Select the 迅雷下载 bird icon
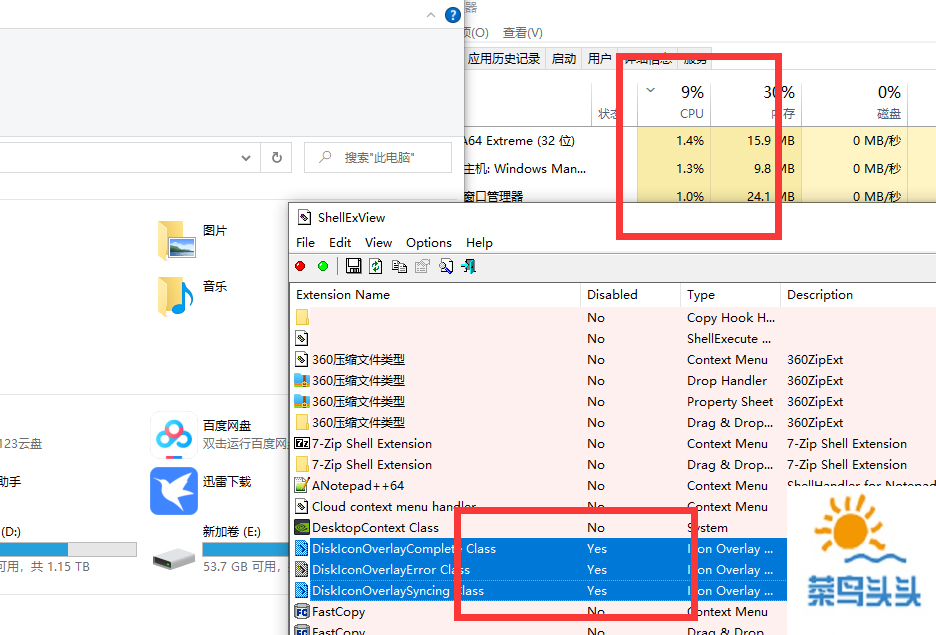The image size is (936, 635). [x=174, y=491]
